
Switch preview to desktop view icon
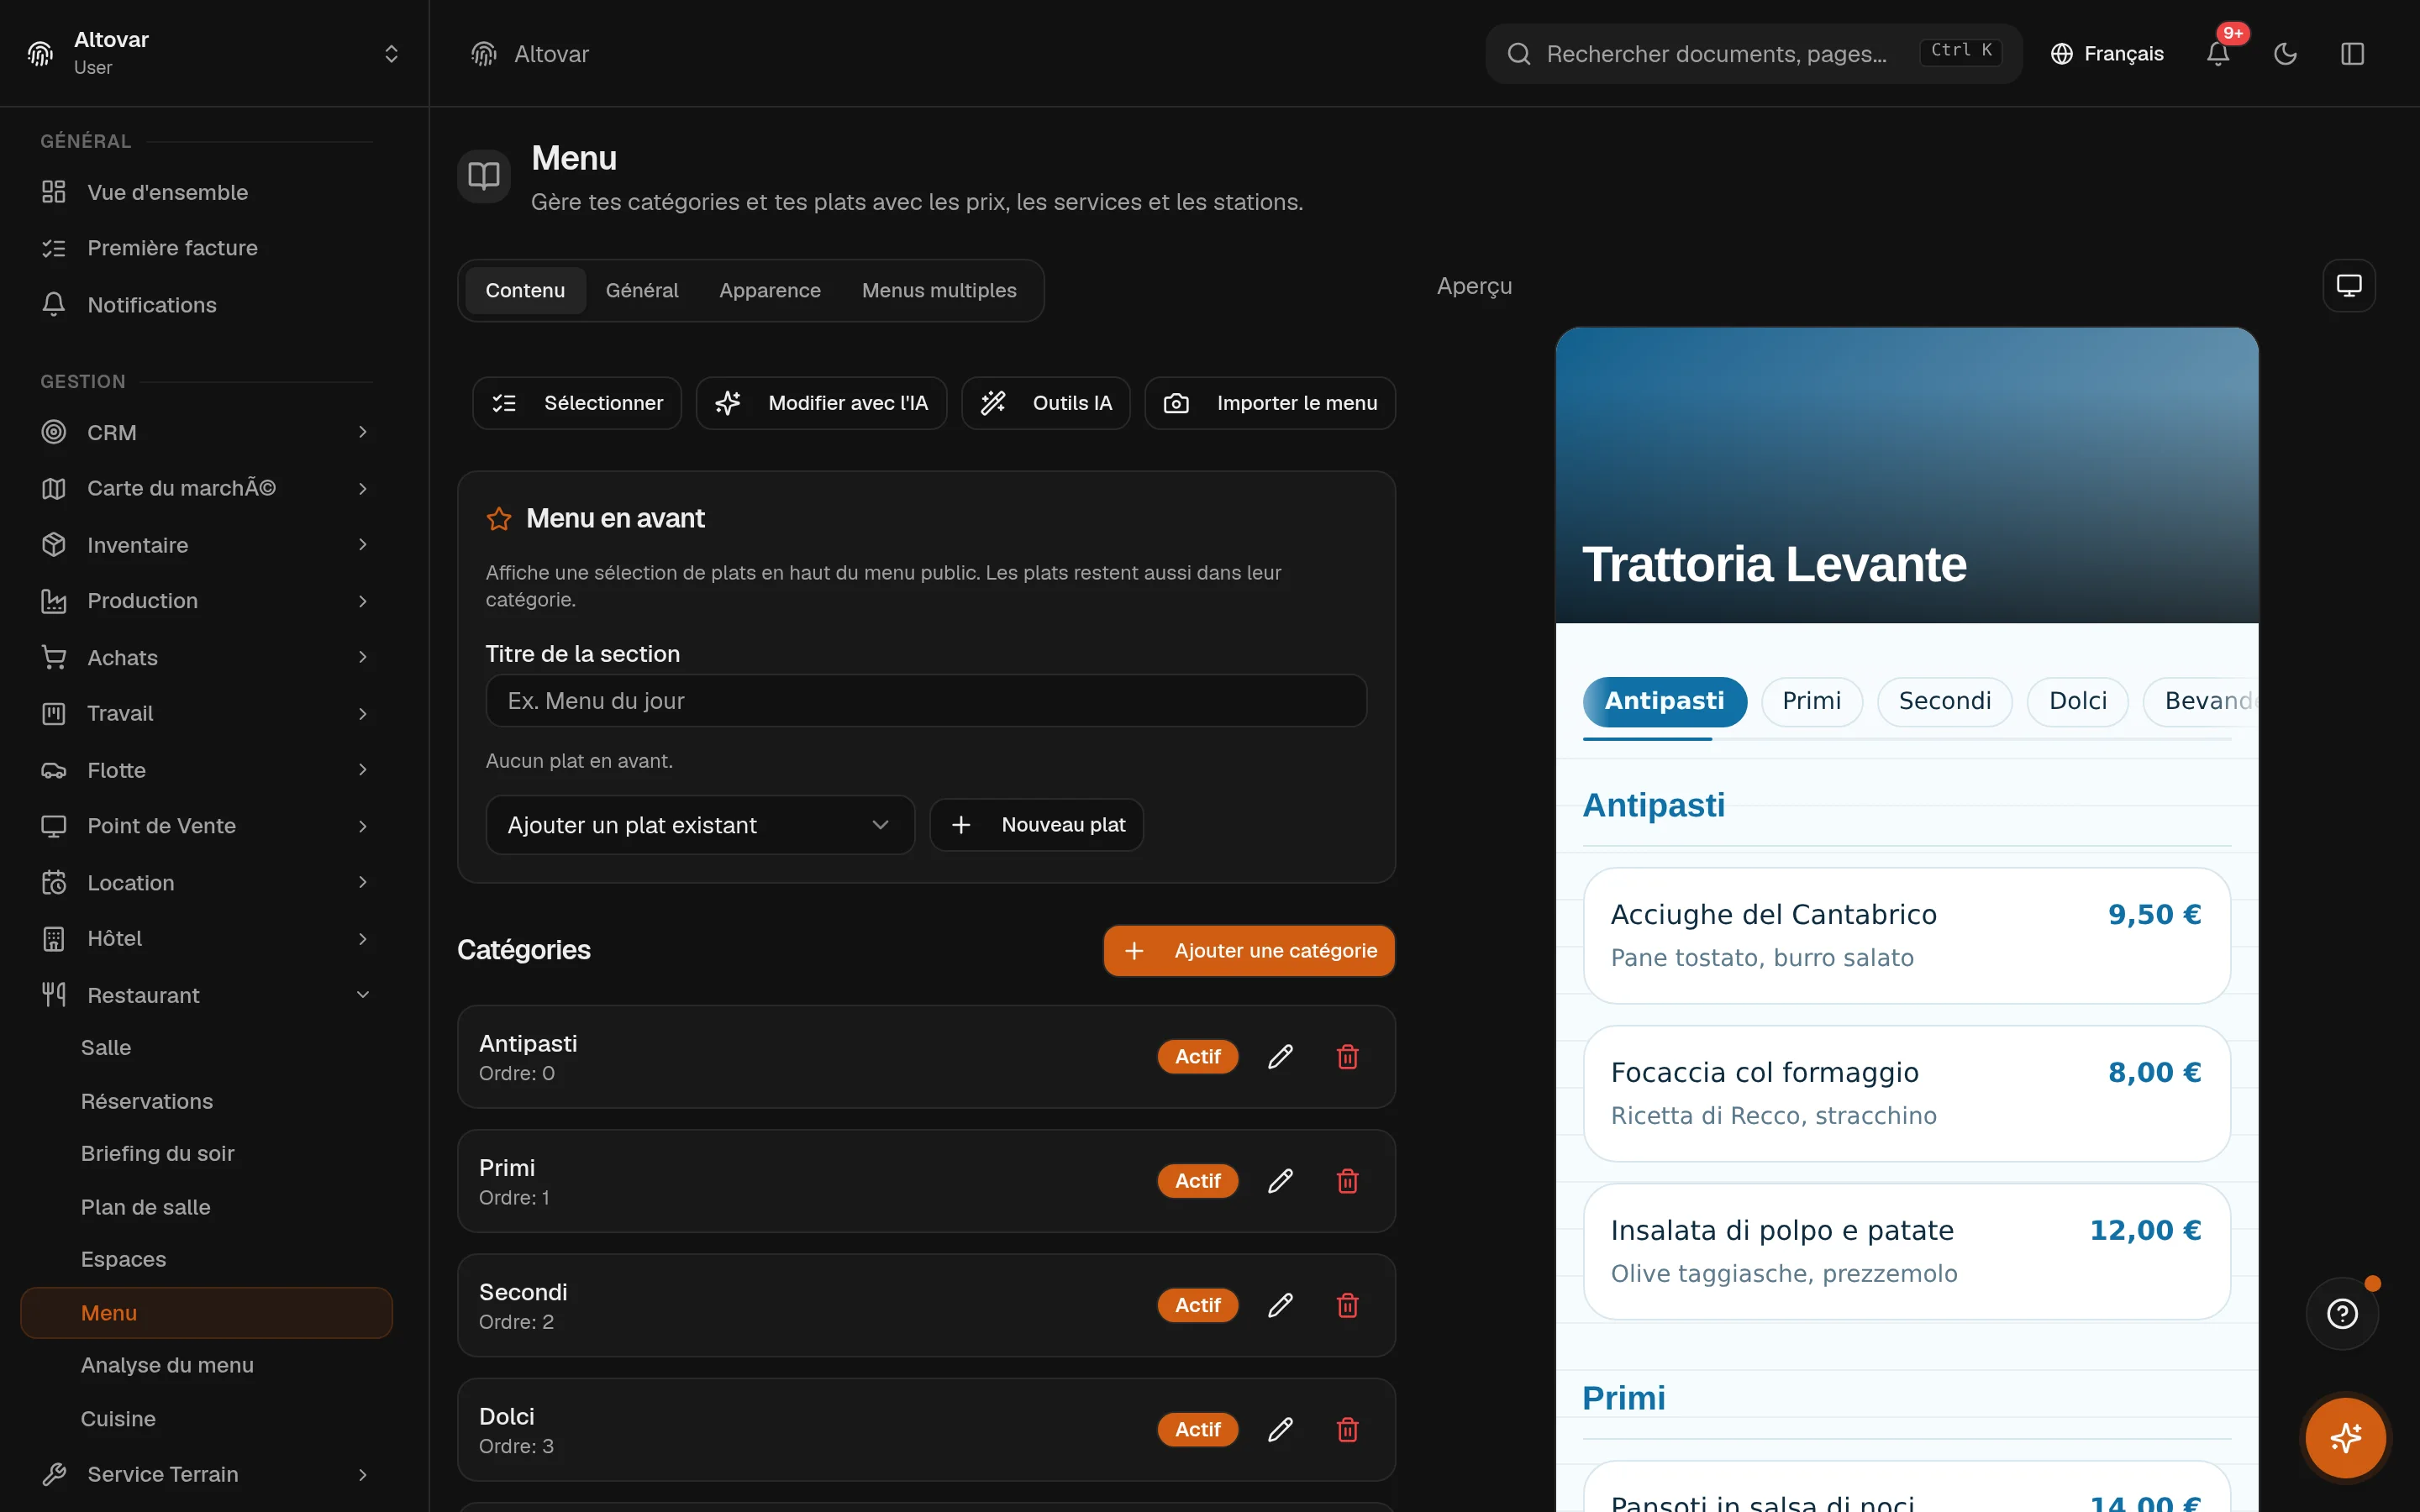tap(2348, 286)
